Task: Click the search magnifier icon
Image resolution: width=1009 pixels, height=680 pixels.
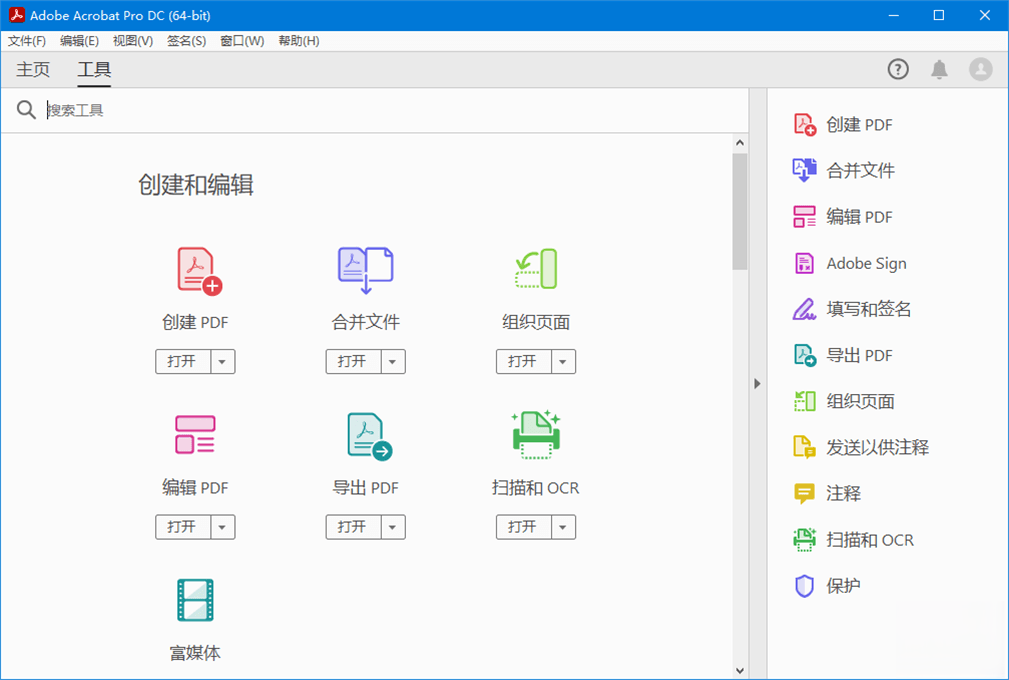Action: pyautogui.click(x=26, y=110)
